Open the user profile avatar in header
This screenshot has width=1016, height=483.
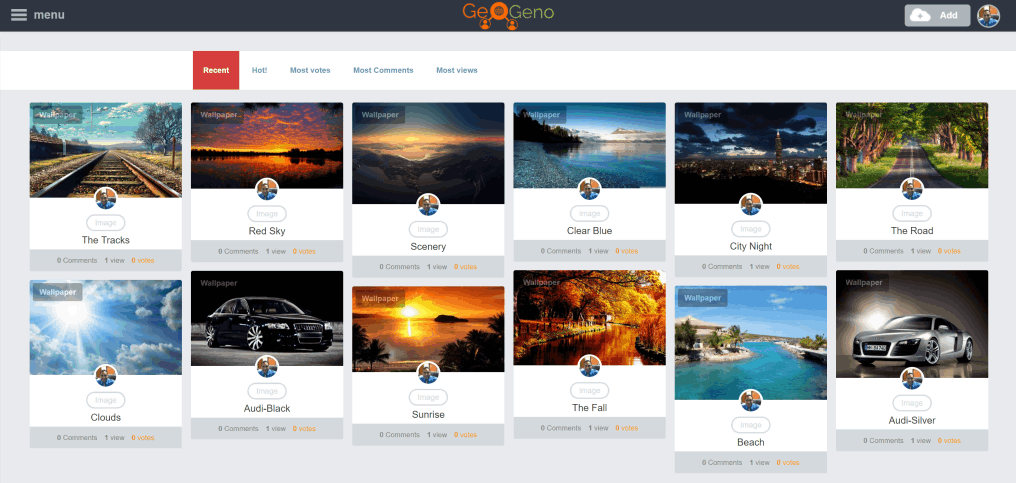[988, 15]
